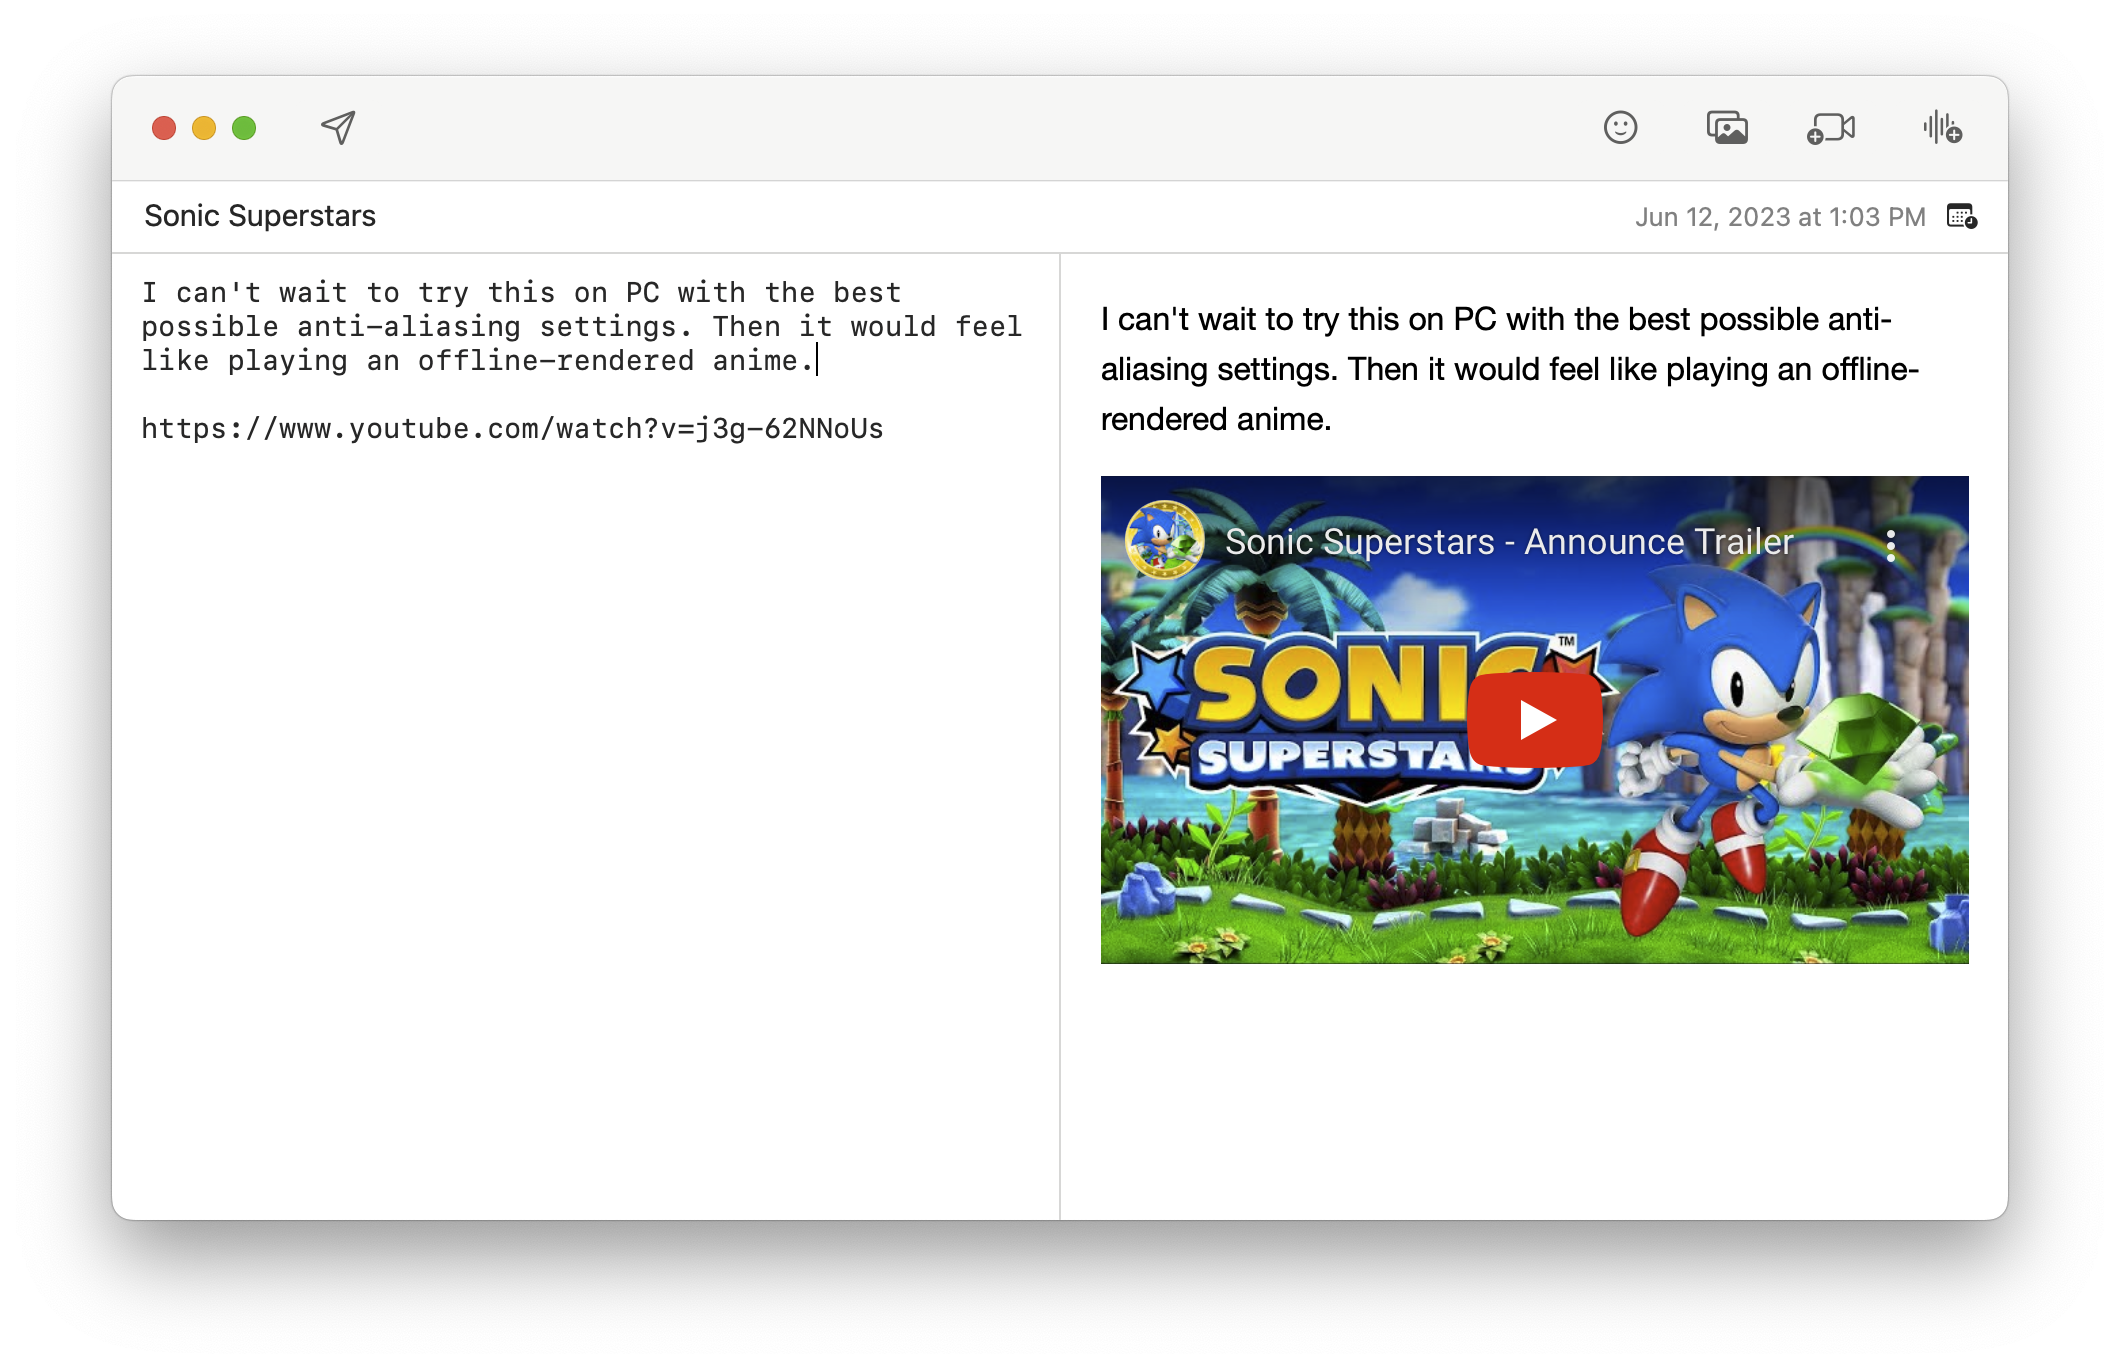This screenshot has height=1368, width=2120.
Task: Open the emoji picker smiley icon
Action: point(1620,128)
